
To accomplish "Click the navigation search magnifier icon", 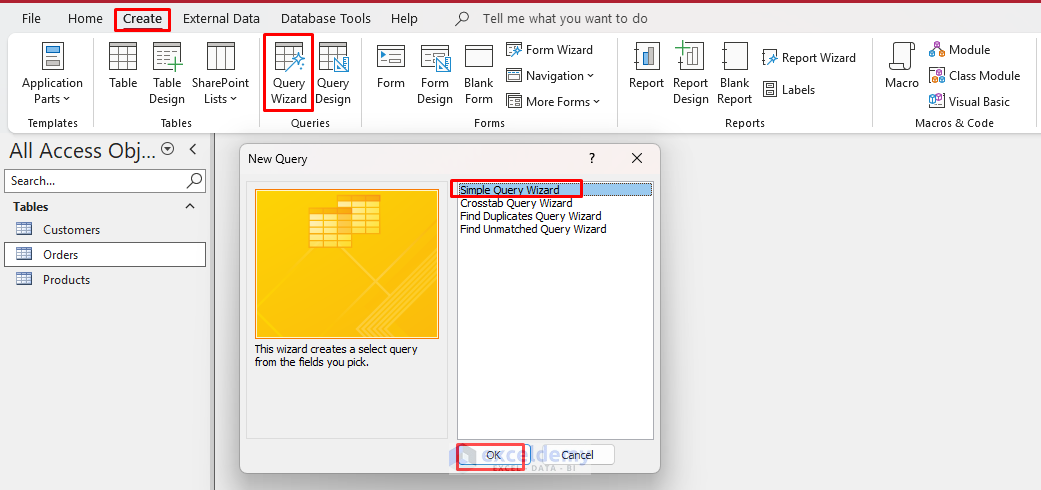I will 195,181.
